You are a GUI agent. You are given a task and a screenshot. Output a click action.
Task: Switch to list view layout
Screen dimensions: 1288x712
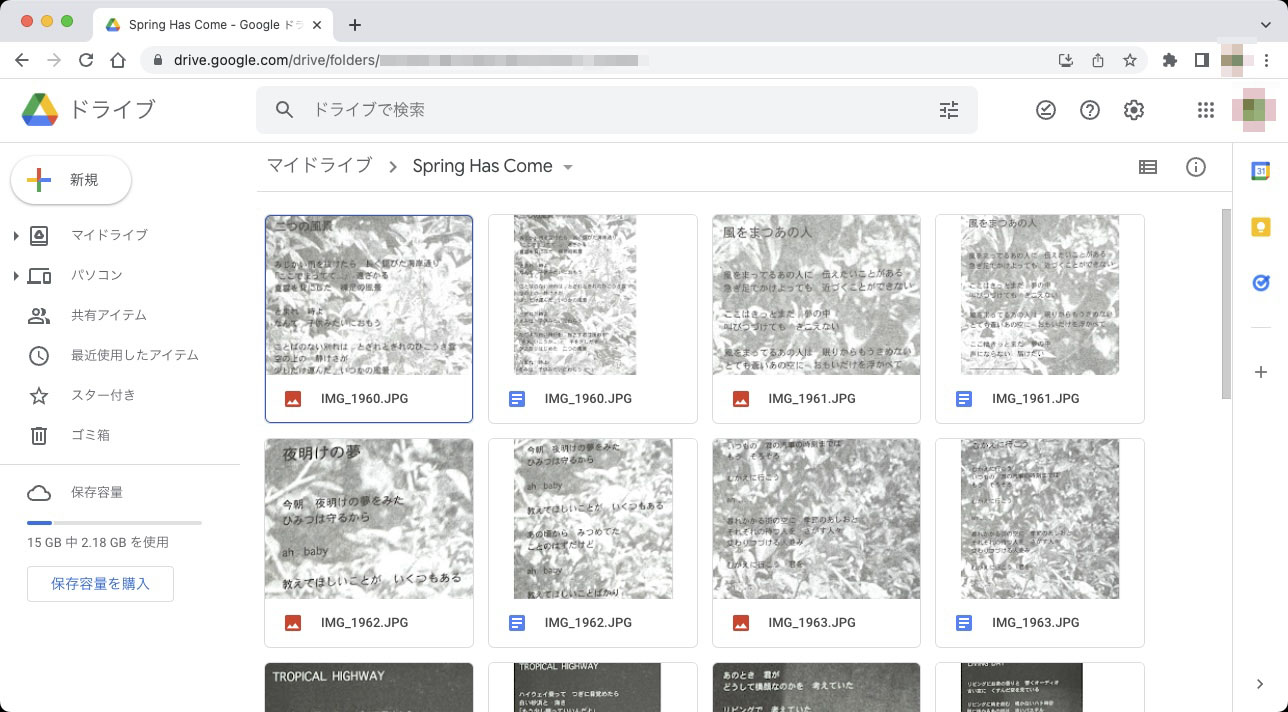pyautogui.click(x=1148, y=167)
